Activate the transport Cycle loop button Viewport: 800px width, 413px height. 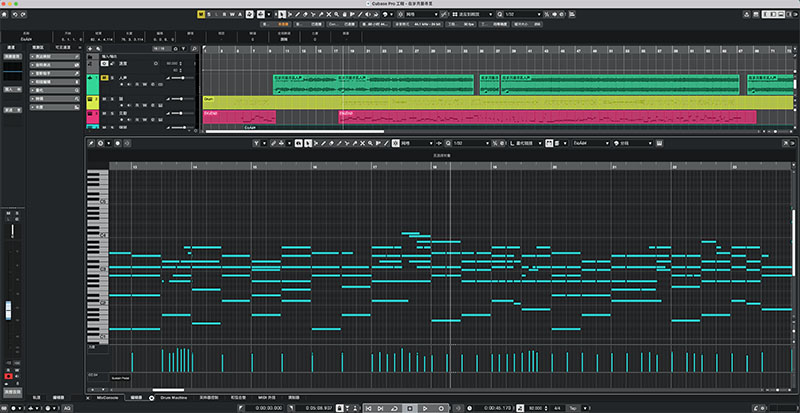tap(394, 408)
